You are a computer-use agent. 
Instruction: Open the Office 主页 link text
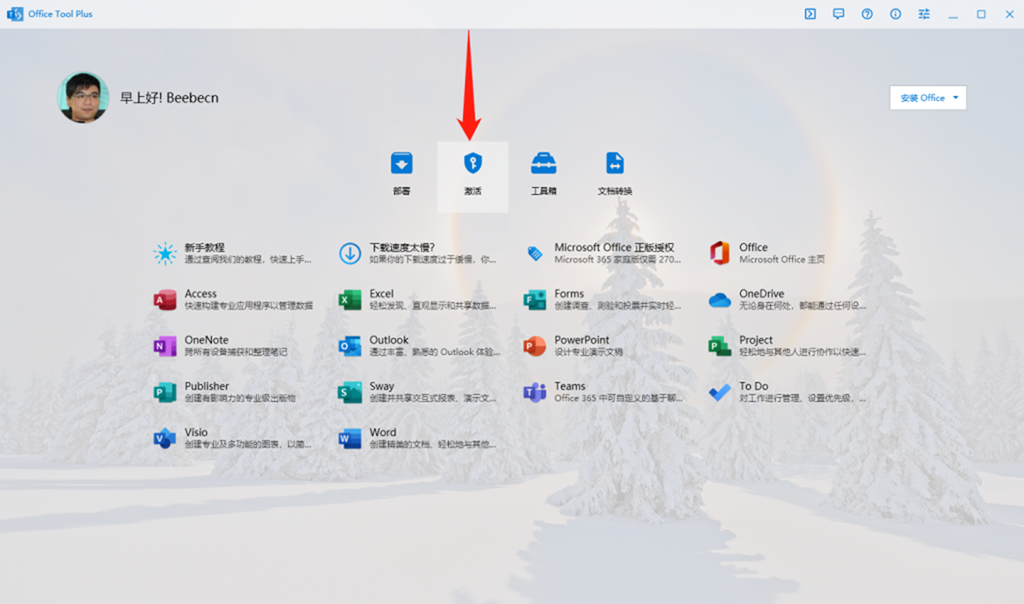[782, 260]
